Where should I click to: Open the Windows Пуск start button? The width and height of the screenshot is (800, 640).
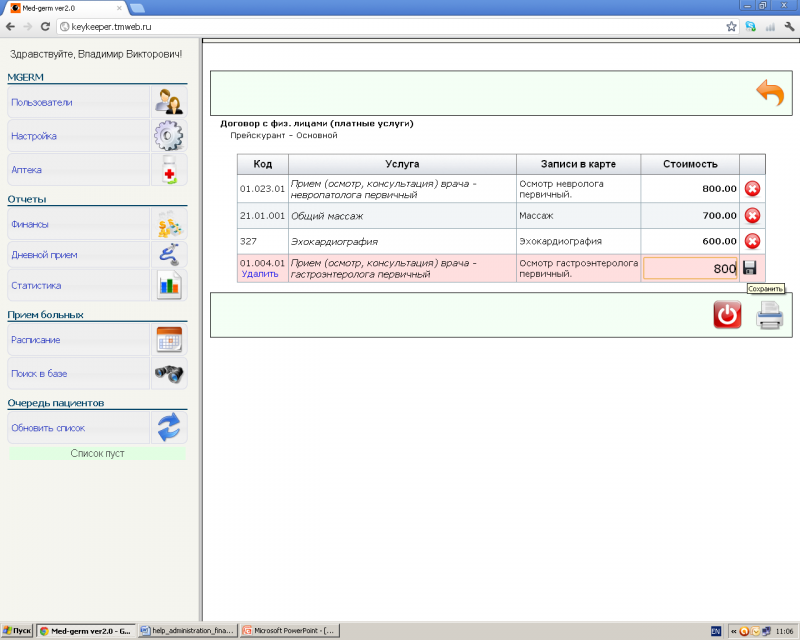[x=17, y=631]
